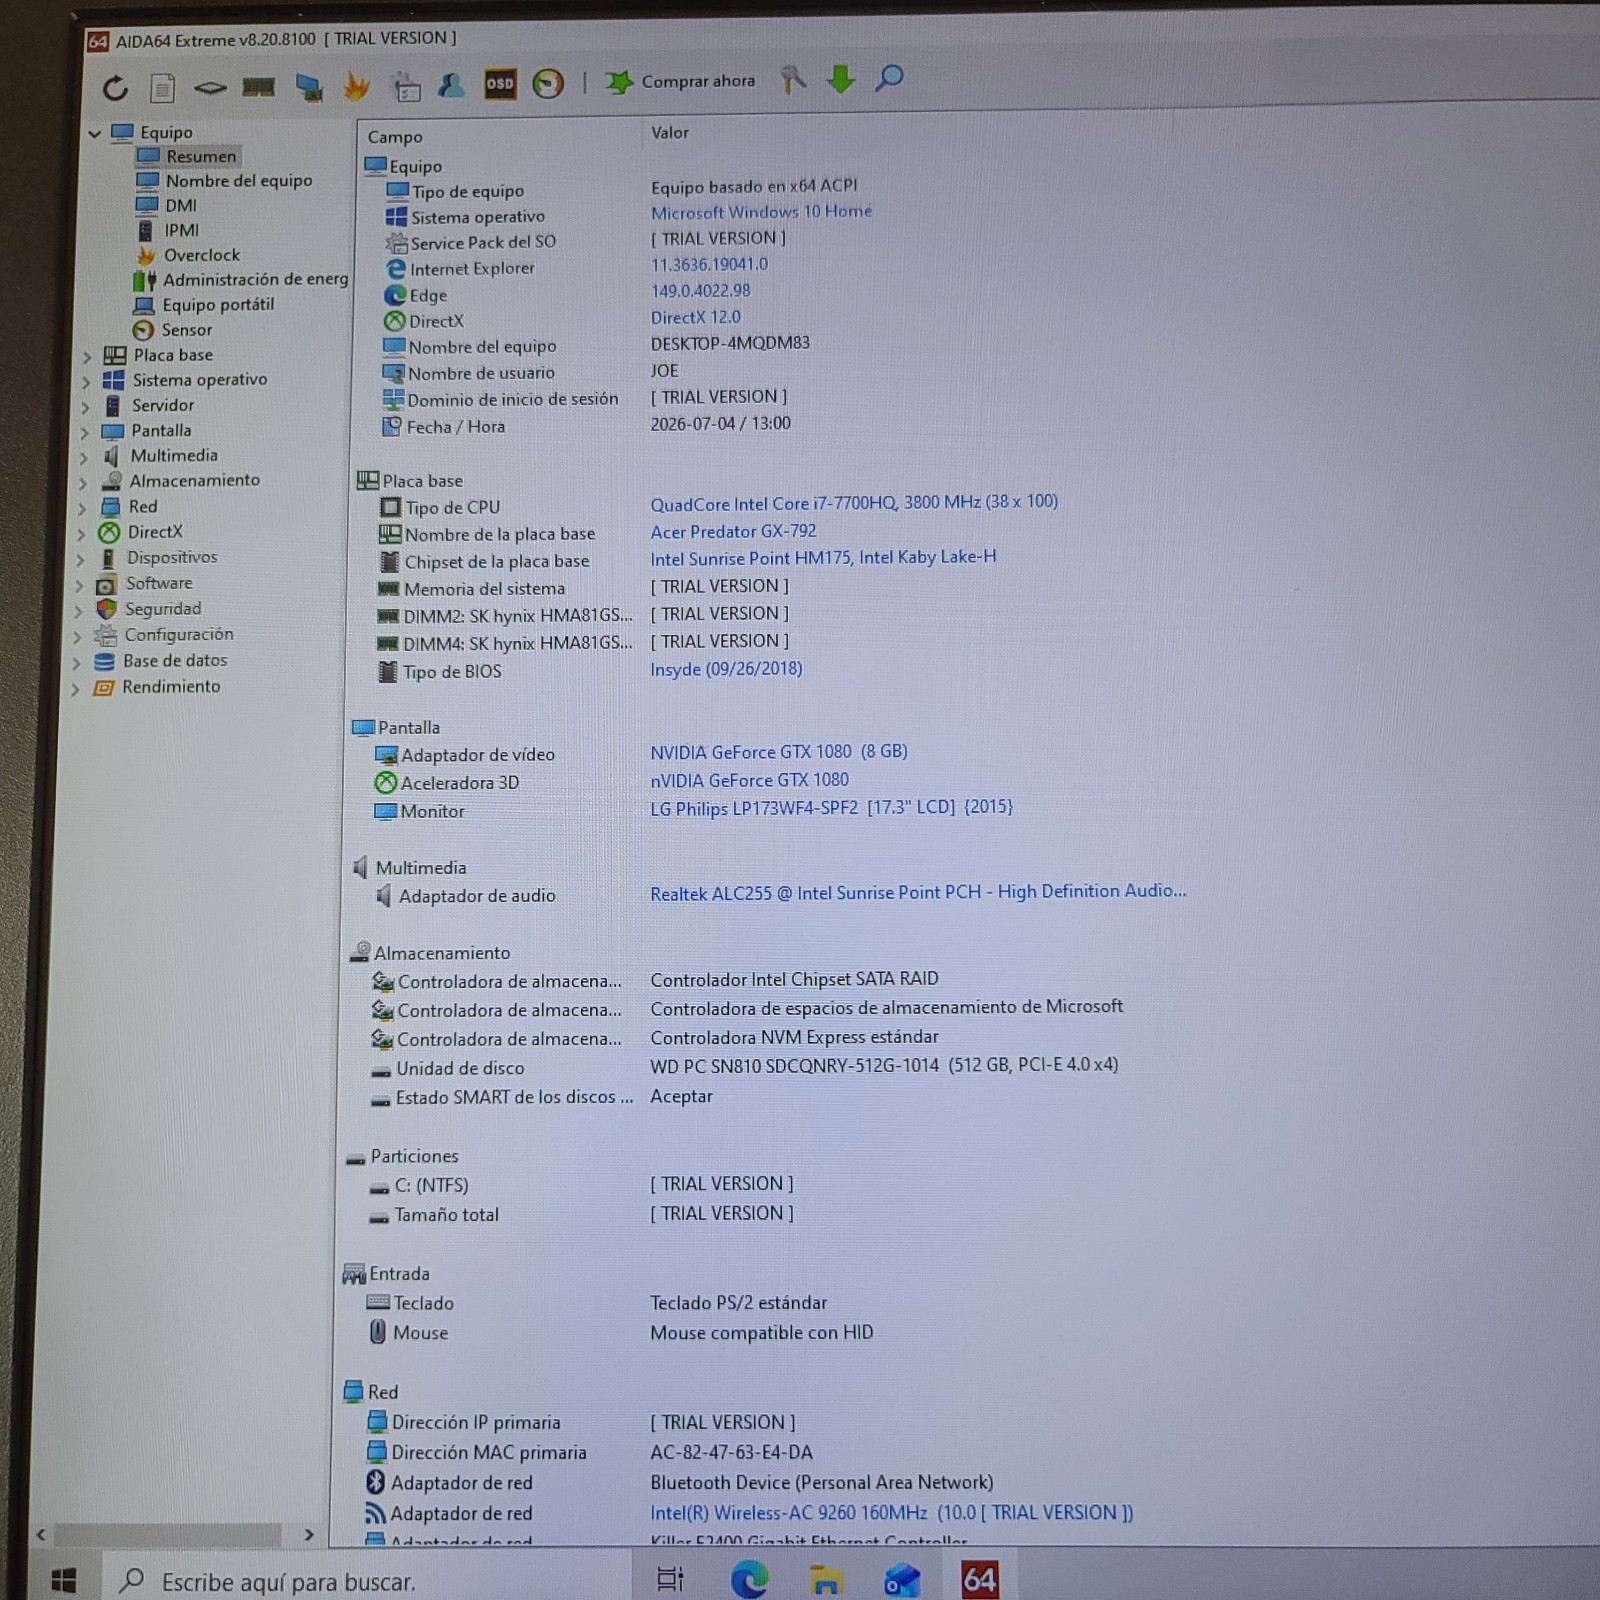
Task: Open the monitor diagnostics toolbar icon
Action: coord(308,88)
